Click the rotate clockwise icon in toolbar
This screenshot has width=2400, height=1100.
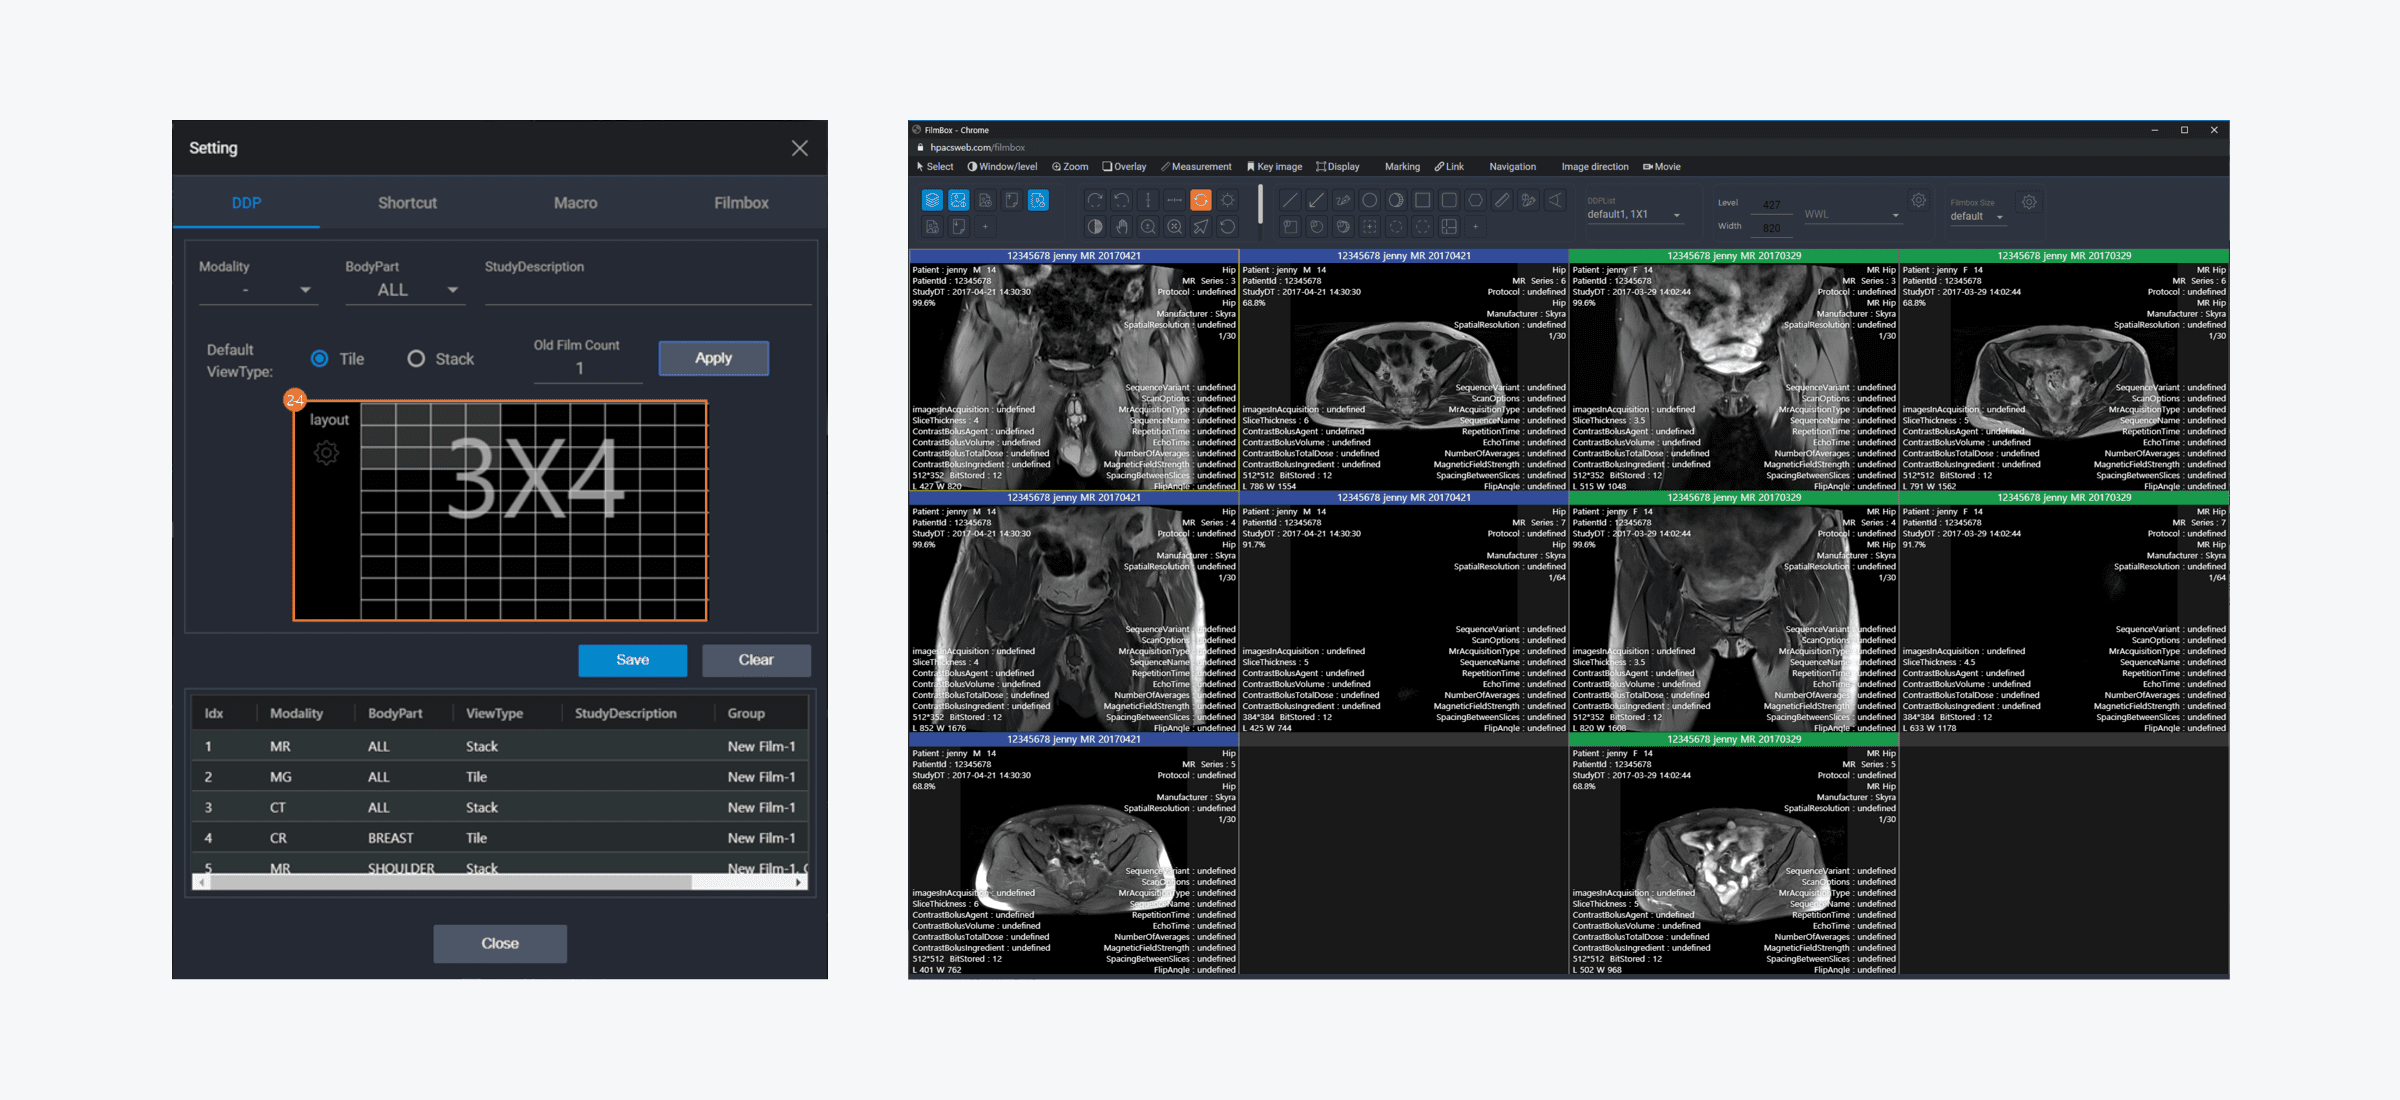[1095, 200]
